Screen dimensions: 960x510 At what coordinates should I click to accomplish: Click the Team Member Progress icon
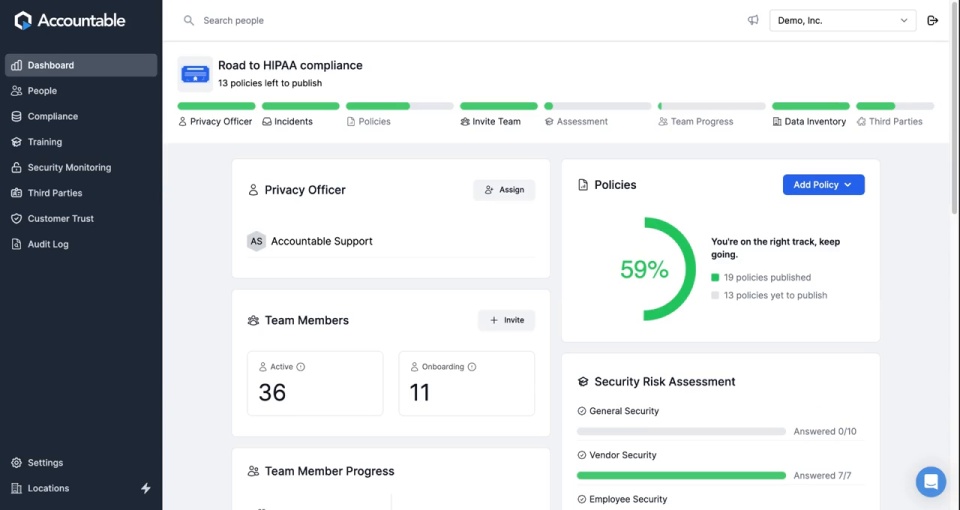click(253, 471)
